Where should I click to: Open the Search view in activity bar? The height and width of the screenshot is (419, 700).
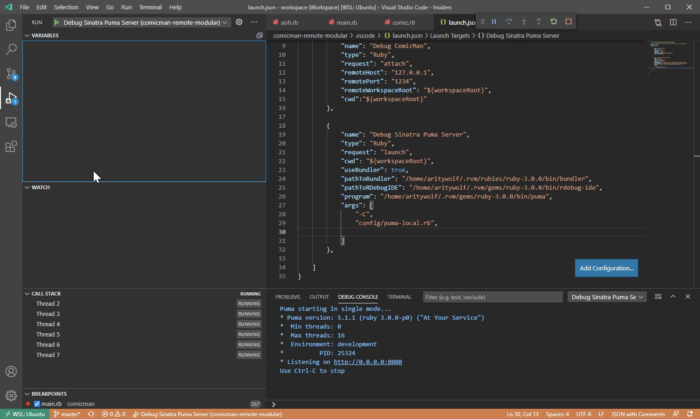[x=11, y=49]
